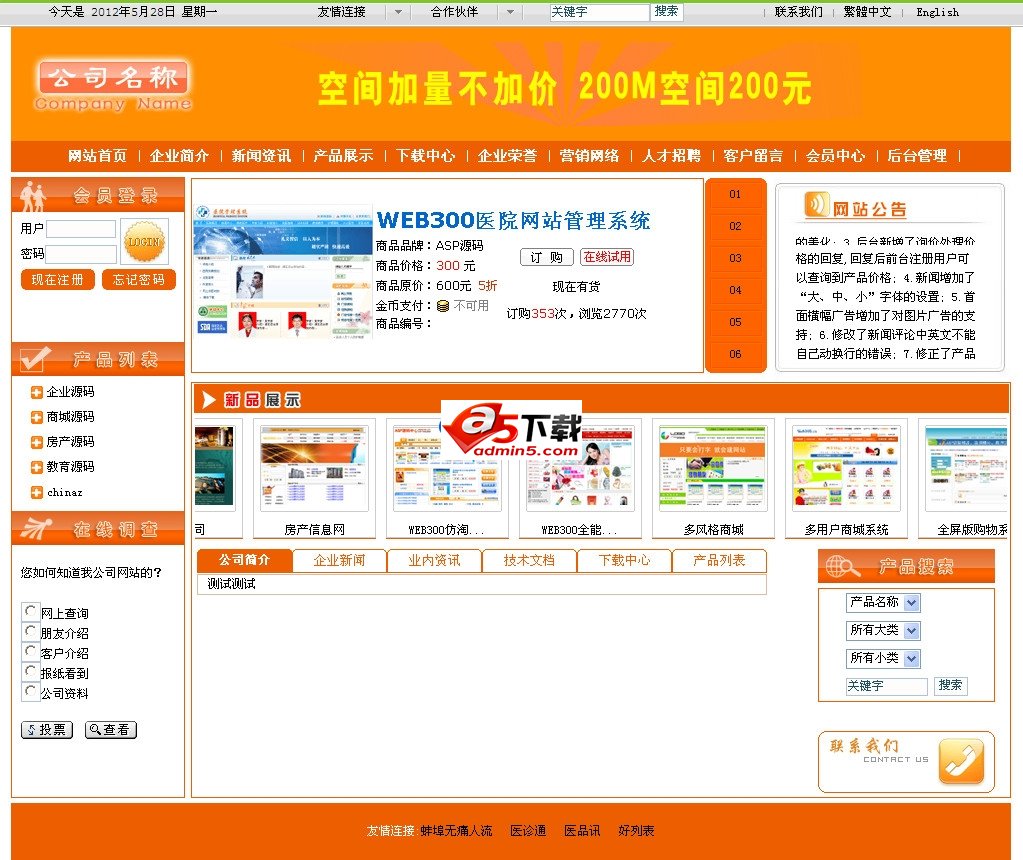
Task: Open the 医诊通 footer link
Action: point(528,831)
